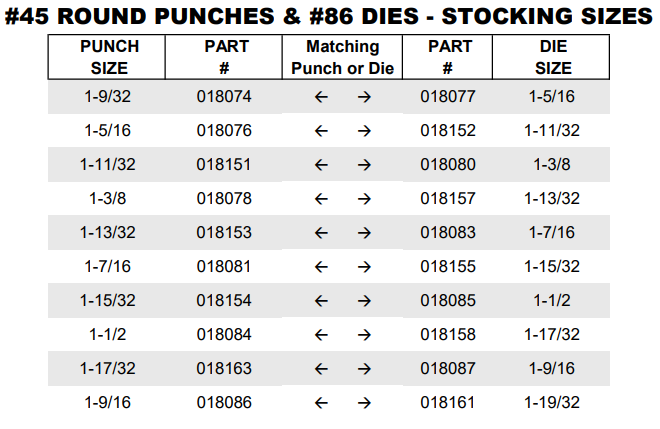
Task: Click the Matching Punch or Die header
Action: coord(343,57)
